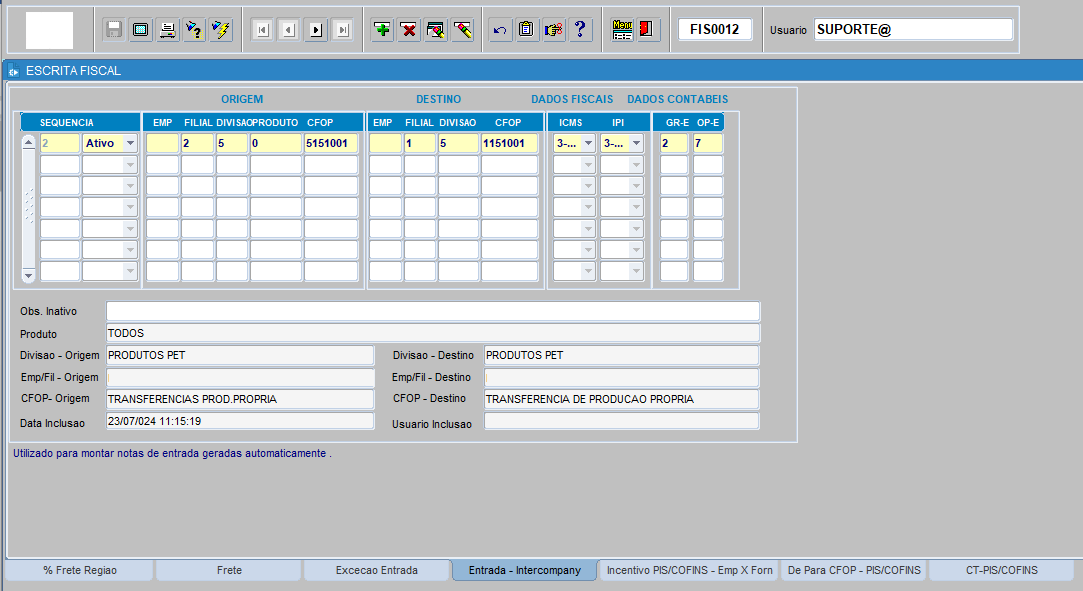
Task: Click the DADOS CONTABEIS header link
Action: (677, 99)
